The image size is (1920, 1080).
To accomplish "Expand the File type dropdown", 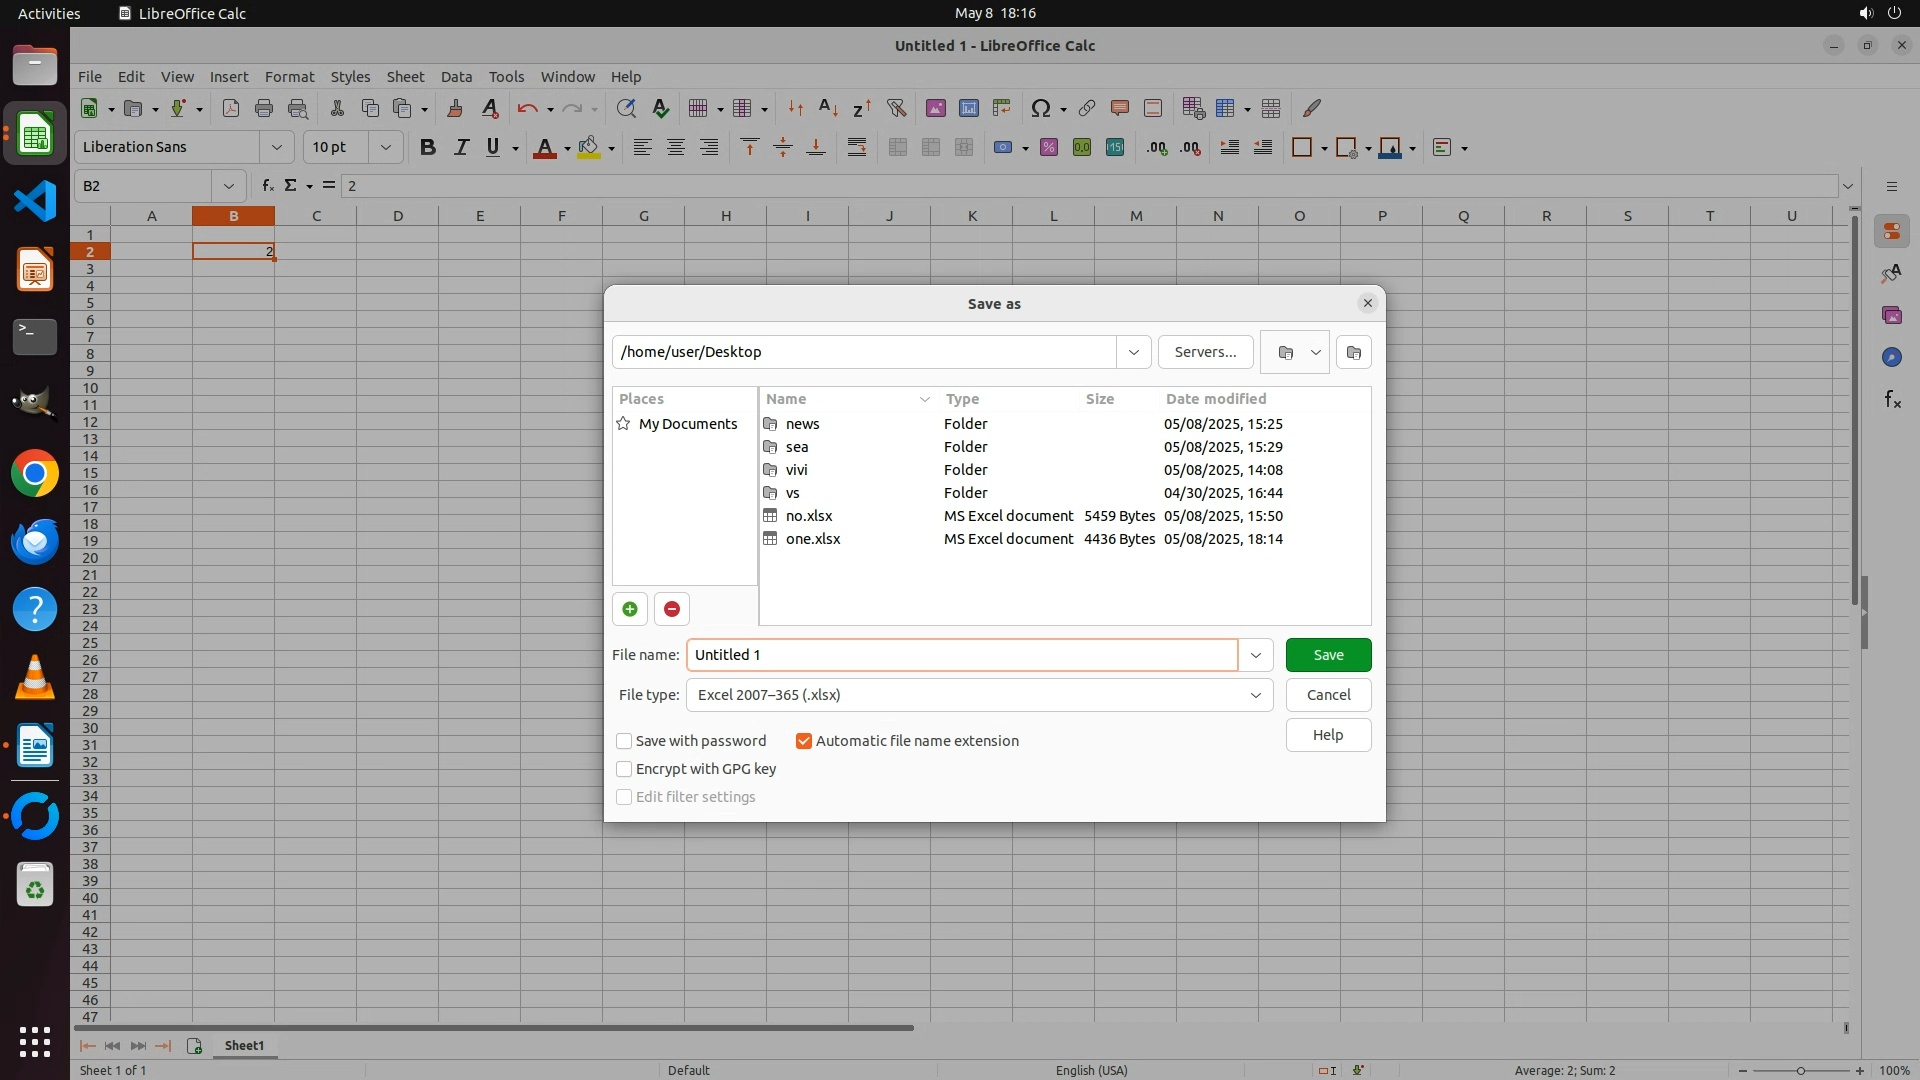I will click(x=1255, y=695).
